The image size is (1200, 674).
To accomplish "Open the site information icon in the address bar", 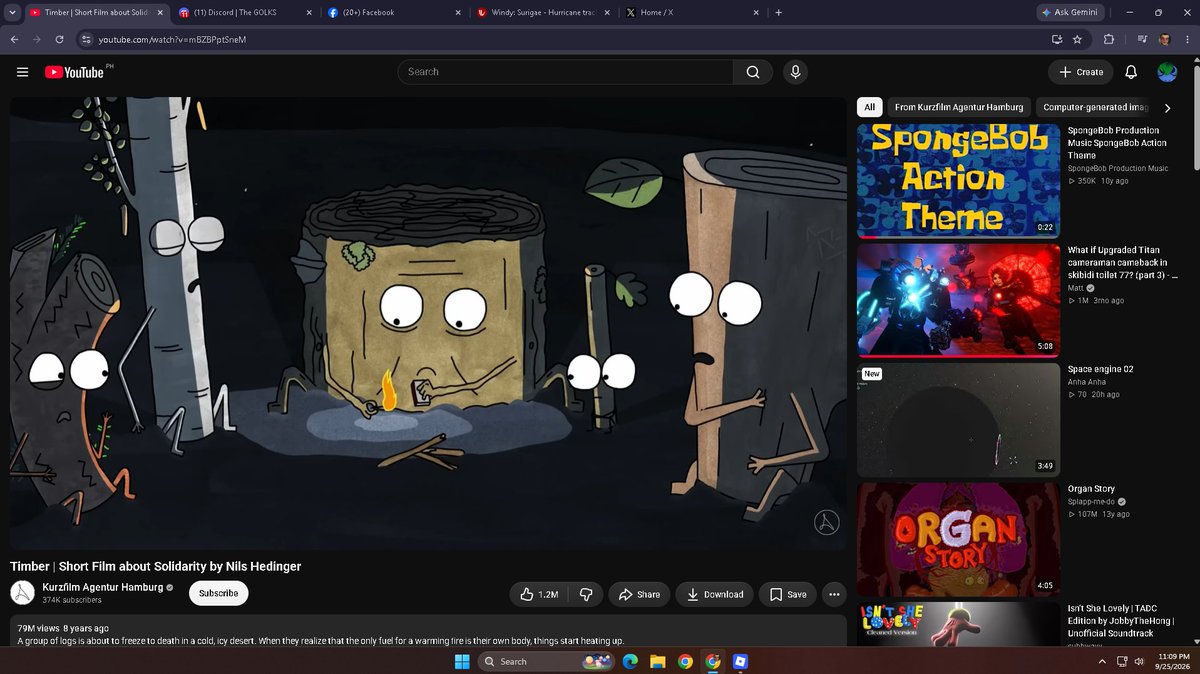I will coord(87,39).
